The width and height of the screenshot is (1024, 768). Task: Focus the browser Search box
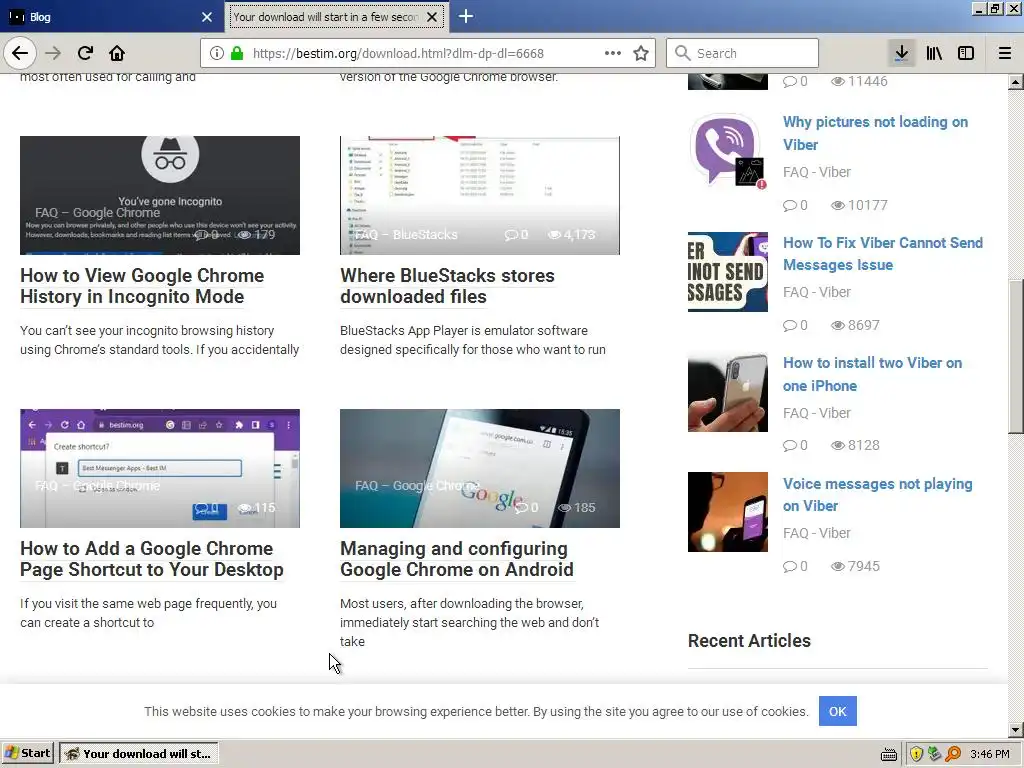click(x=743, y=54)
